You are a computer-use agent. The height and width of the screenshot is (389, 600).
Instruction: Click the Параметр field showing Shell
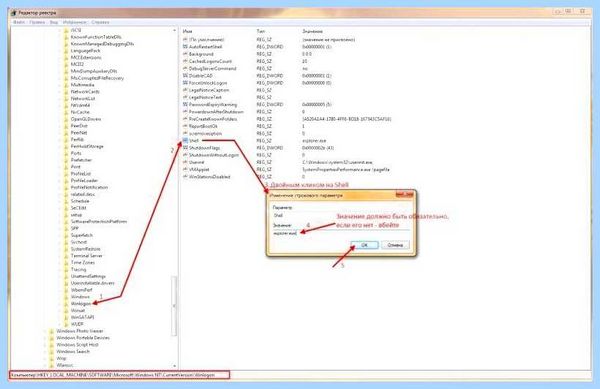pyautogui.click(x=341, y=215)
